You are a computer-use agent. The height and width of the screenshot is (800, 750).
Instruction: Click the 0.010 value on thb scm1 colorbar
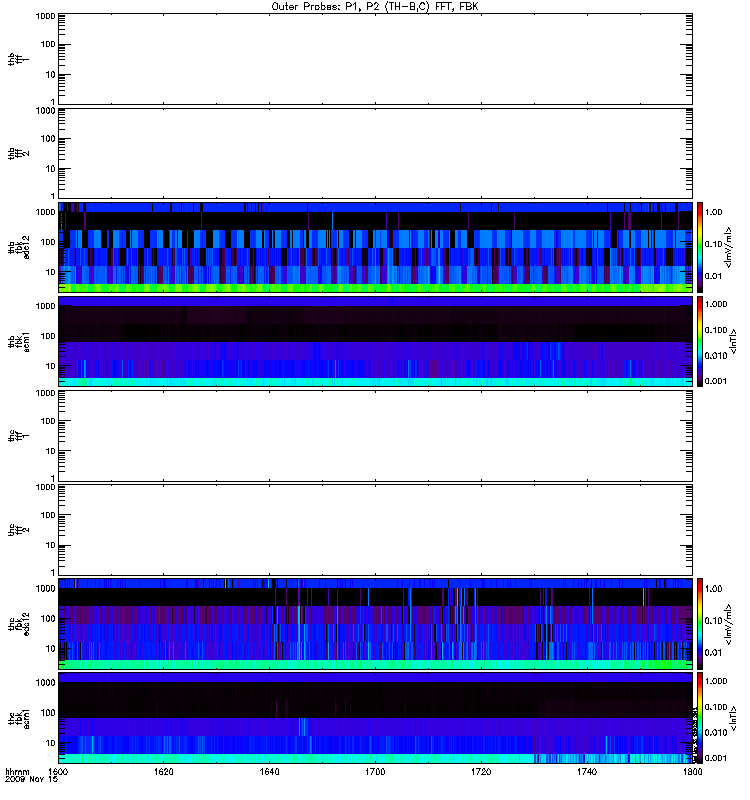(x=716, y=356)
